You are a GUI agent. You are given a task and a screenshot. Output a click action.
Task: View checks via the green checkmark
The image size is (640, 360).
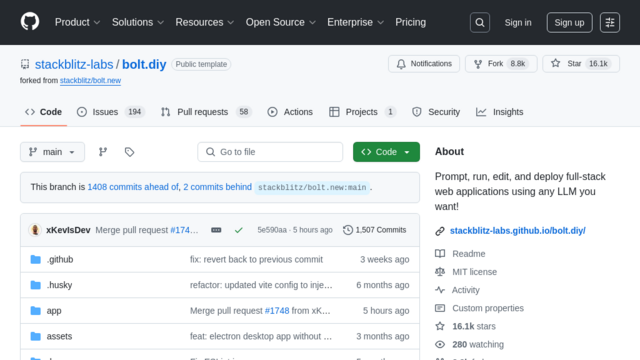(x=239, y=230)
